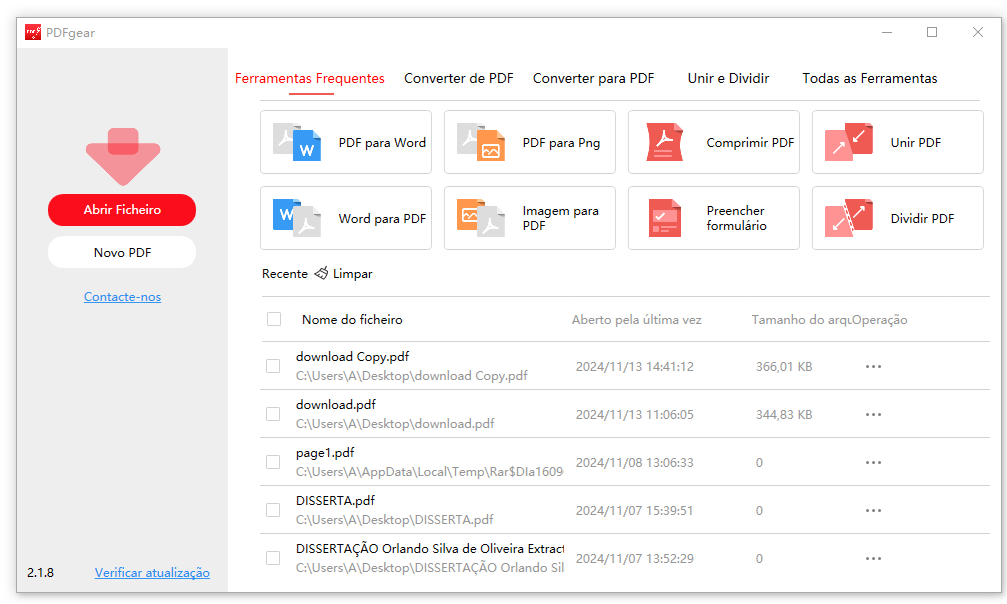Image resolution: width=1007 pixels, height=604 pixels.
Task: Click the Aberto pela última vez column header
Action: 636,319
